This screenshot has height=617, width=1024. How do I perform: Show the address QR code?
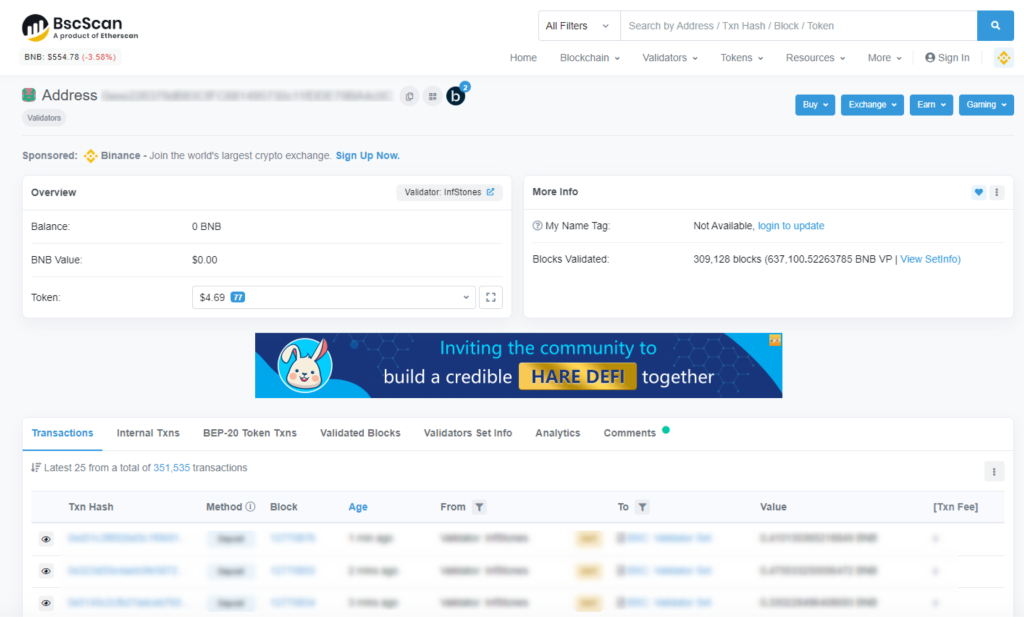432,97
